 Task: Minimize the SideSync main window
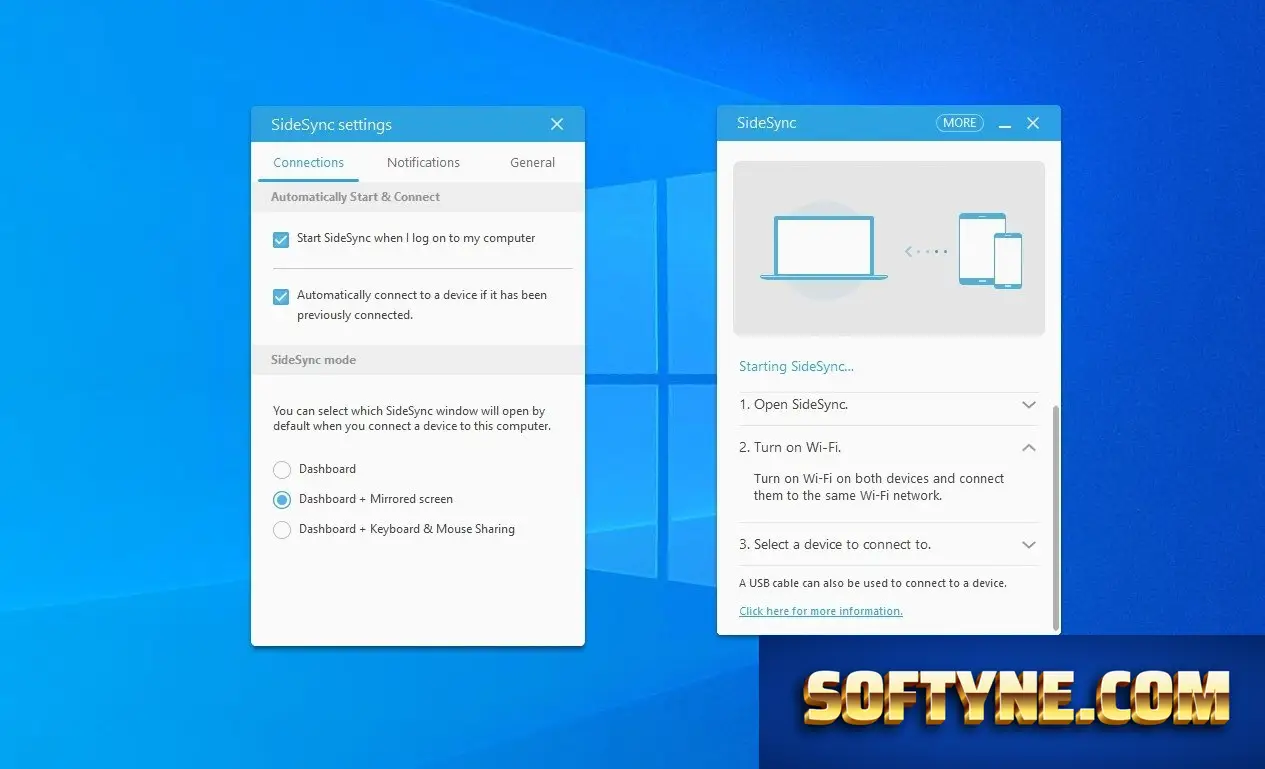[1005, 124]
